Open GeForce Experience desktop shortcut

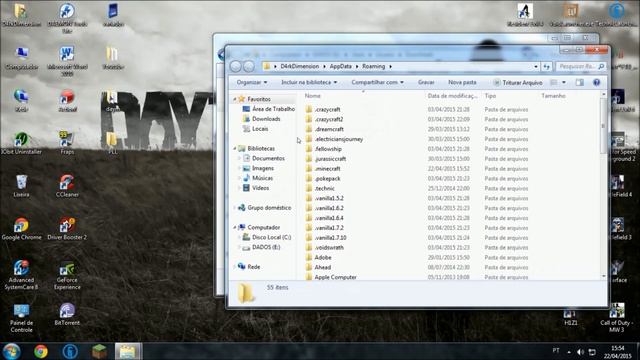pos(67,275)
